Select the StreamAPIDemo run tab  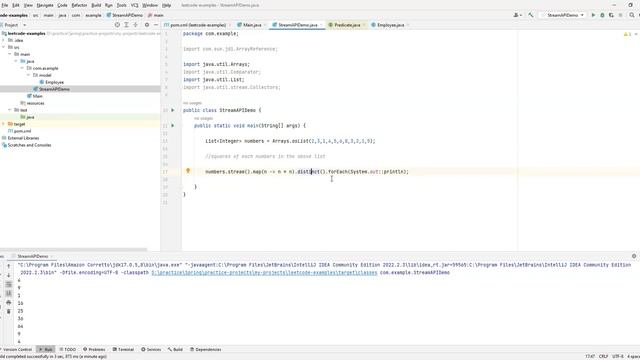[x=33, y=256]
